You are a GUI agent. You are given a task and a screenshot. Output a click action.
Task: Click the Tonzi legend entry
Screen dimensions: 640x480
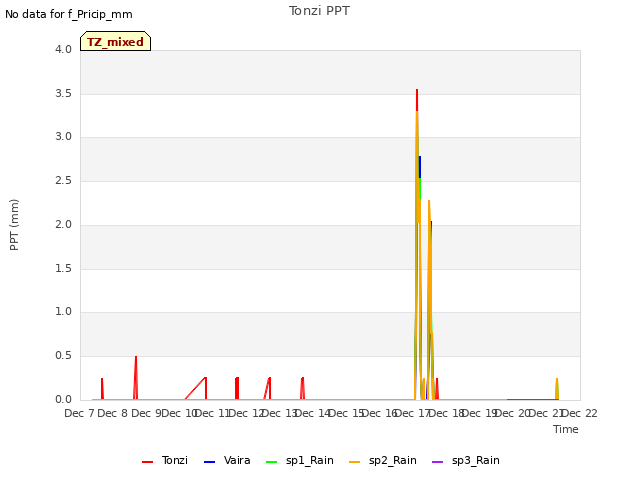pyautogui.click(x=164, y=460)
